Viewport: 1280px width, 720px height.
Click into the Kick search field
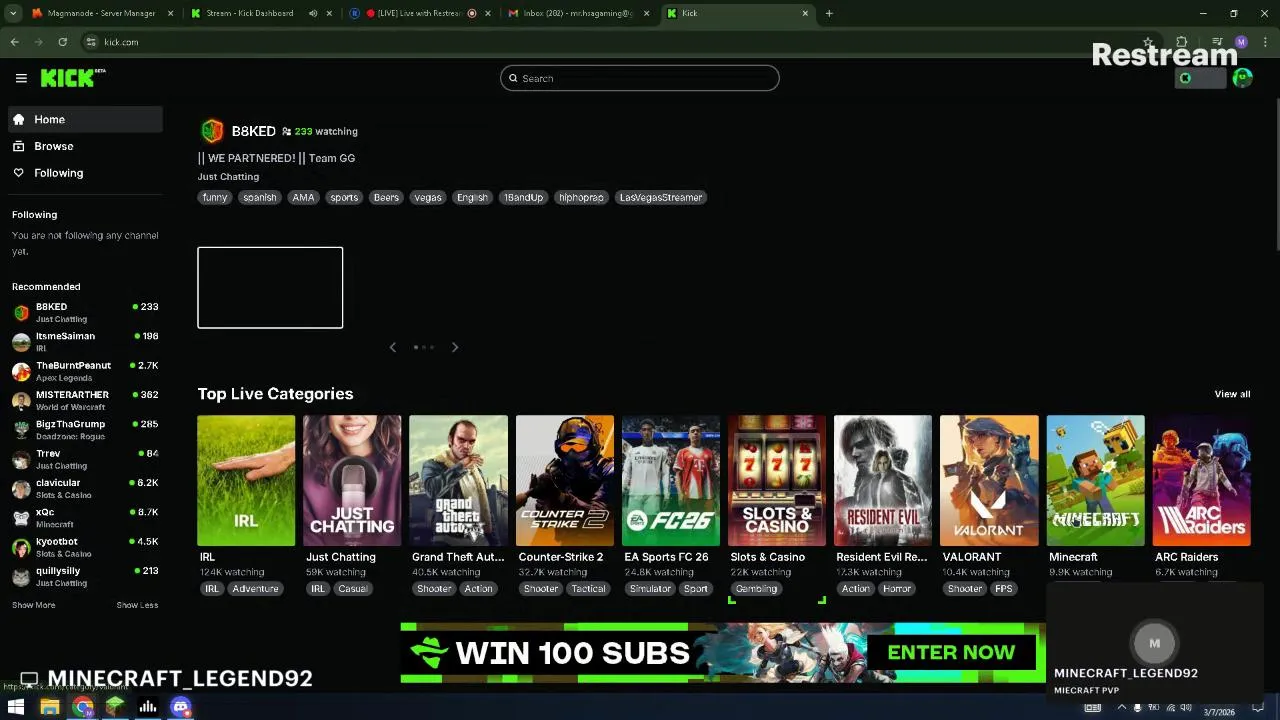(640, 78)
